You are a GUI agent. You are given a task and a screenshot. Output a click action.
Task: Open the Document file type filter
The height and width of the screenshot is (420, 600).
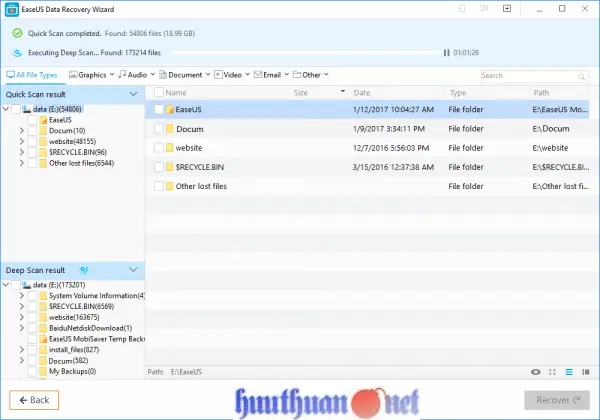tap(184, 75)
